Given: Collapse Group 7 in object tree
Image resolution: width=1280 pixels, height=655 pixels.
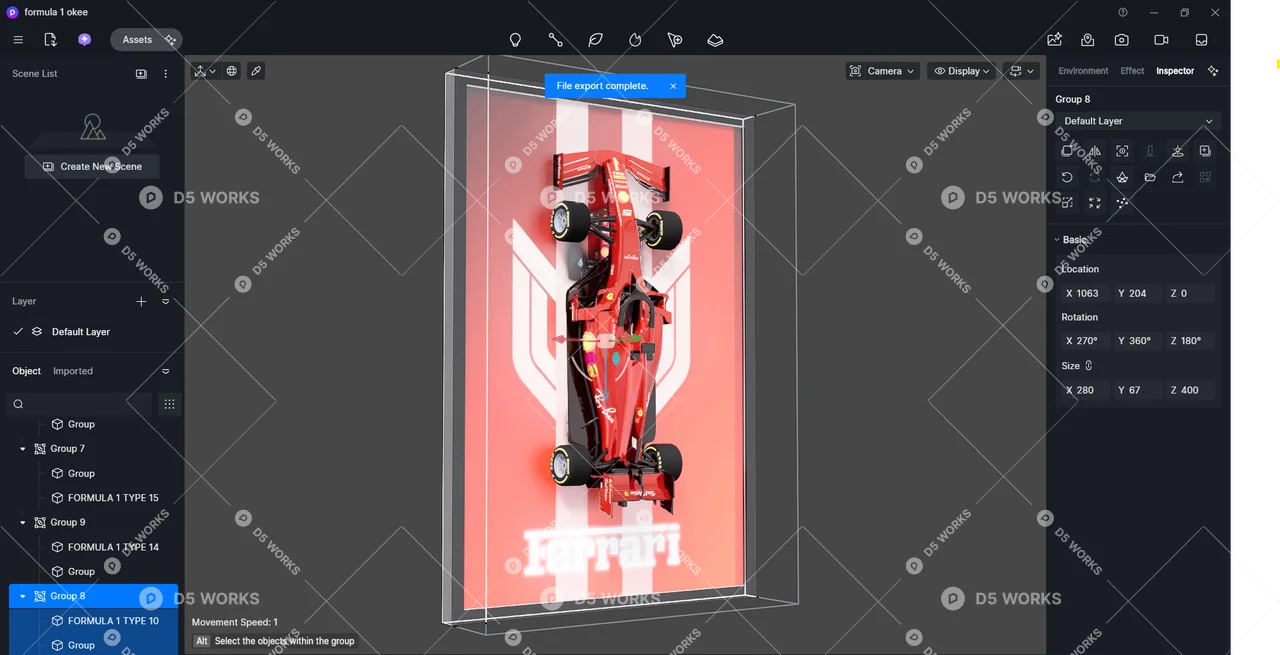Looking at the screenshot, I should (x=23, y=449).
